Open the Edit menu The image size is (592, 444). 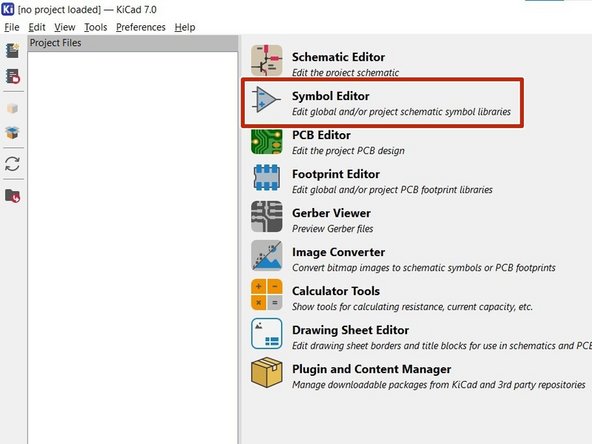(37, 27)
